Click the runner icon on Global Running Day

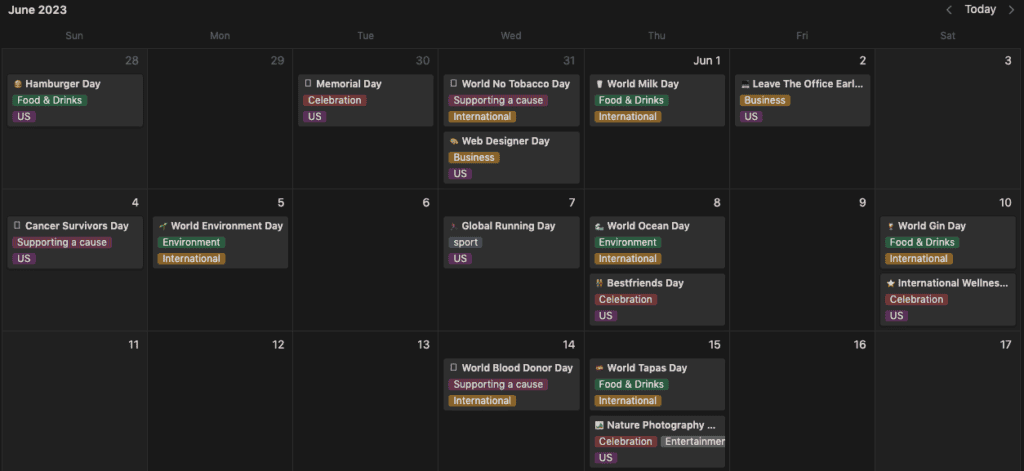point(454,226)
